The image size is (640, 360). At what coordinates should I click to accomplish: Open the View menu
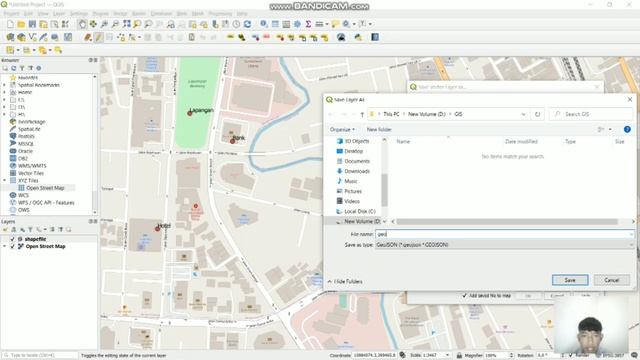[x=43, y=13]
